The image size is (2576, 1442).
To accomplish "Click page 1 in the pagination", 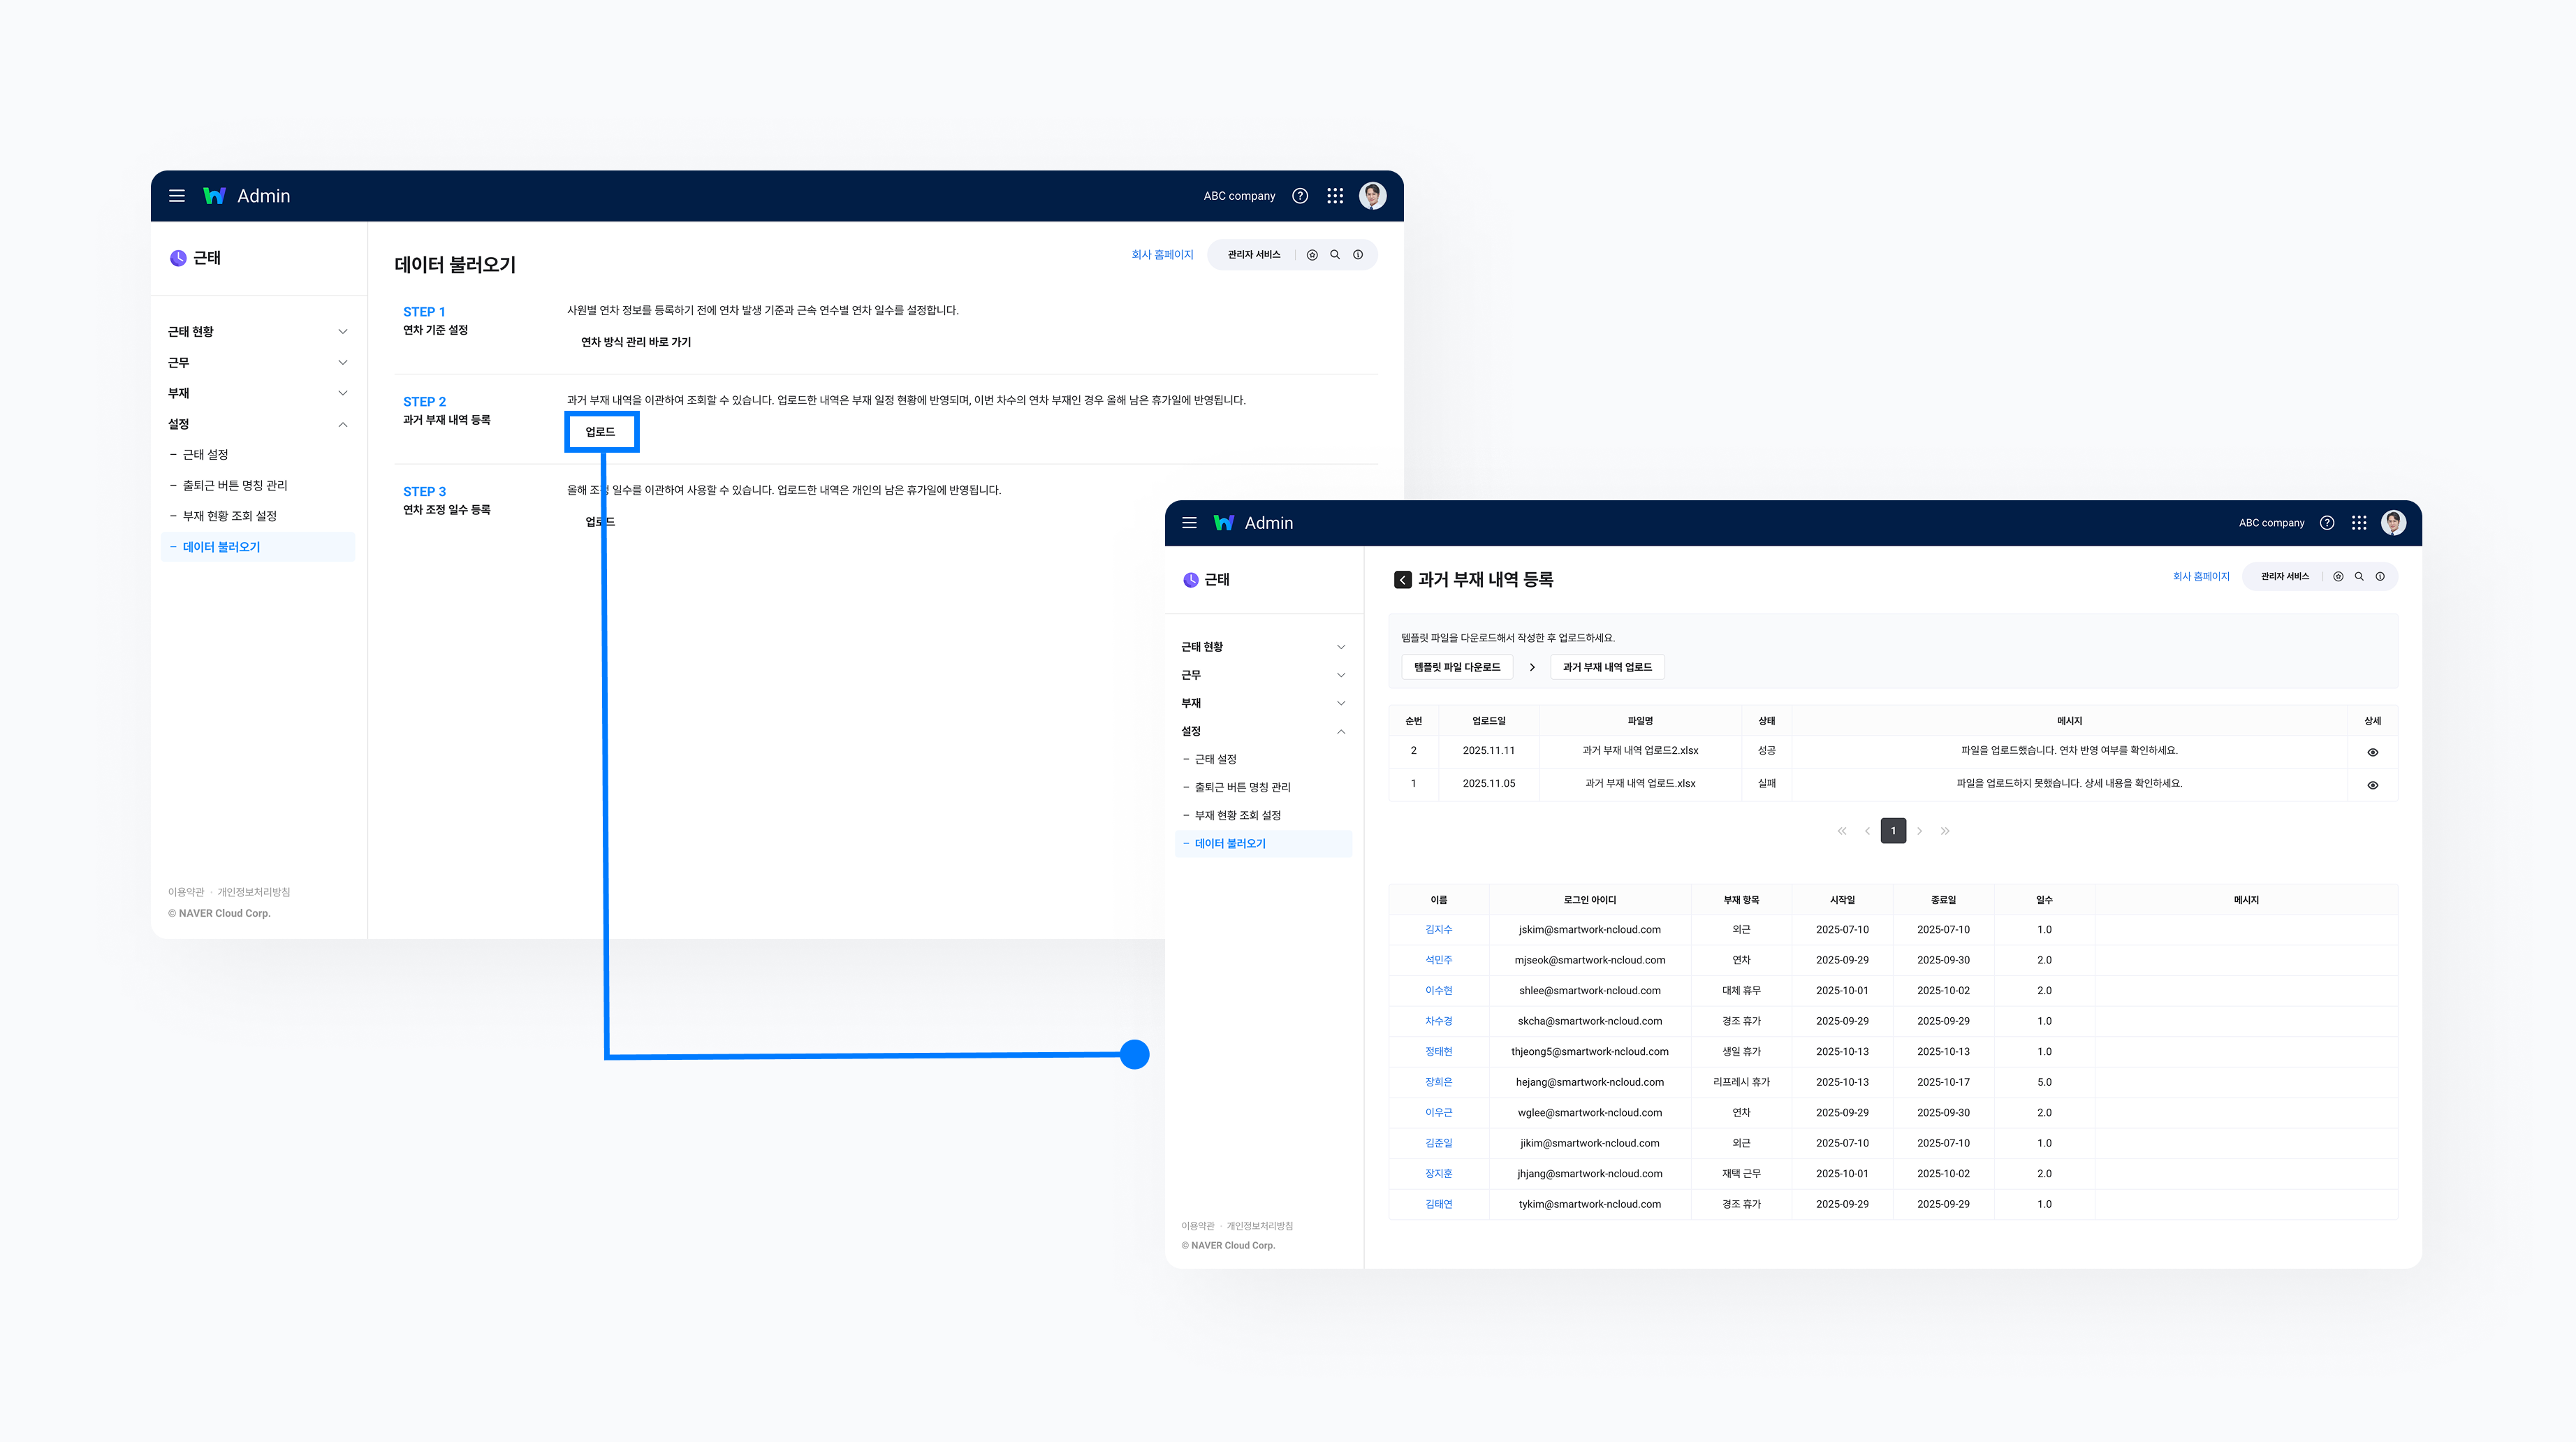I will [x=1893, y=831].
